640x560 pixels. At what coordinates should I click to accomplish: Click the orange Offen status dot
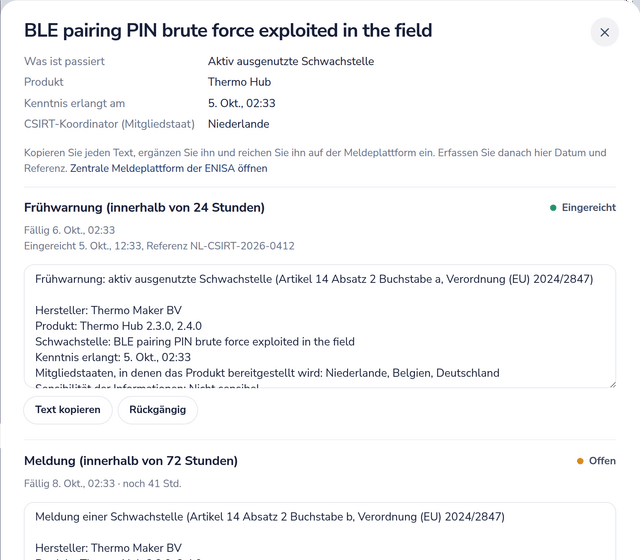[x=580, y=461]
